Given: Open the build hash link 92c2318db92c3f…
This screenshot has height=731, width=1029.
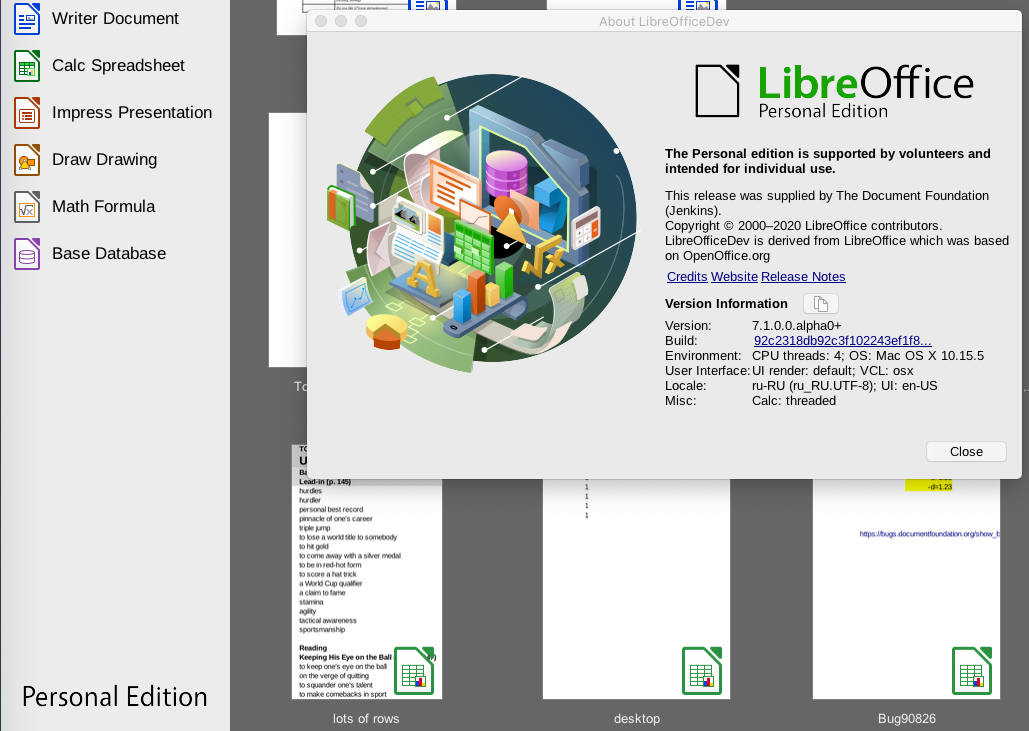Looking at the screenshot, I should point(843,341).
